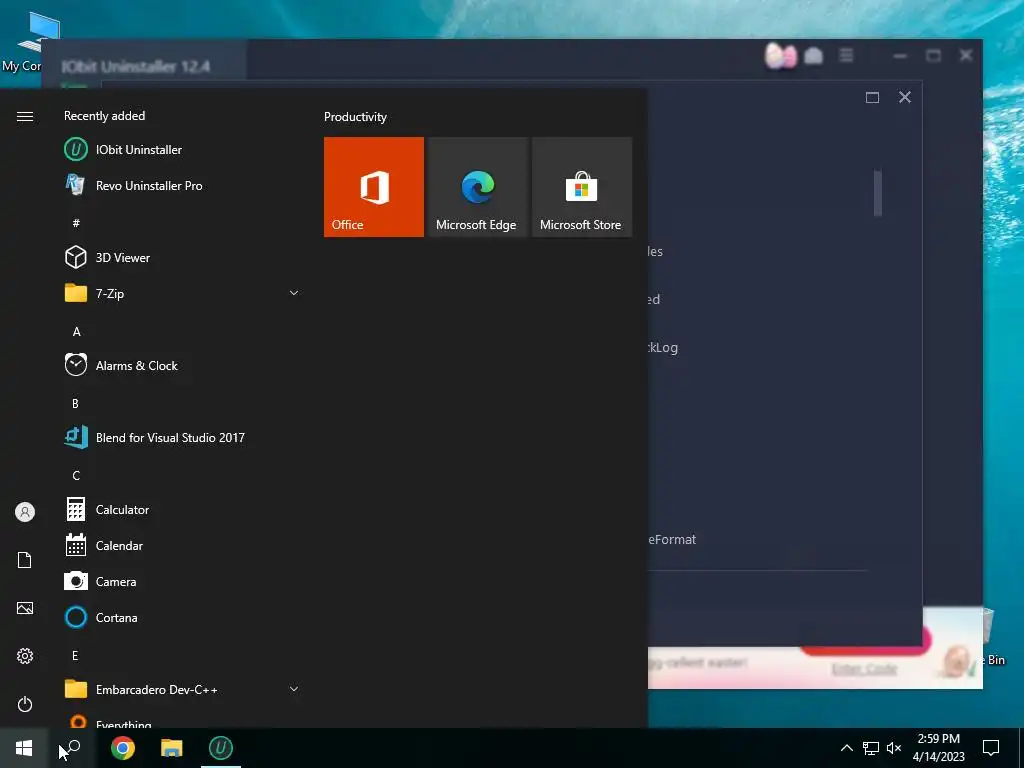The image size is (1024, 768).
Task: Click the muted volume icon
Action: coord(894,748)
